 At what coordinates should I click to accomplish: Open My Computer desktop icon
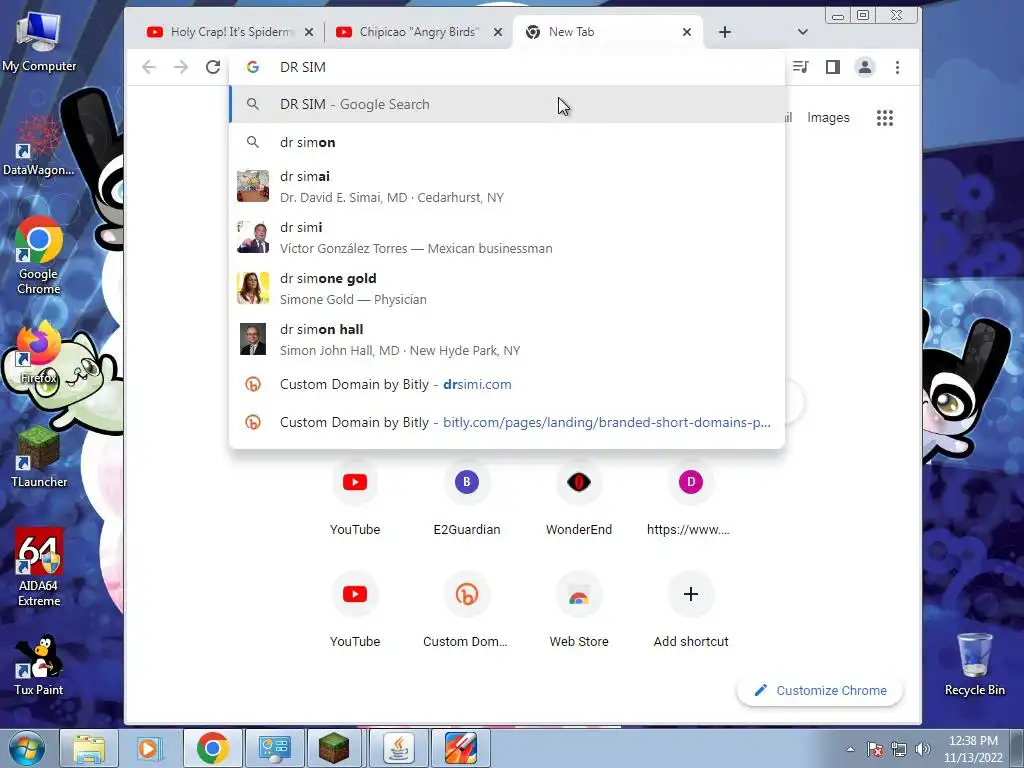pyautogui.click(x=39, y=42)
